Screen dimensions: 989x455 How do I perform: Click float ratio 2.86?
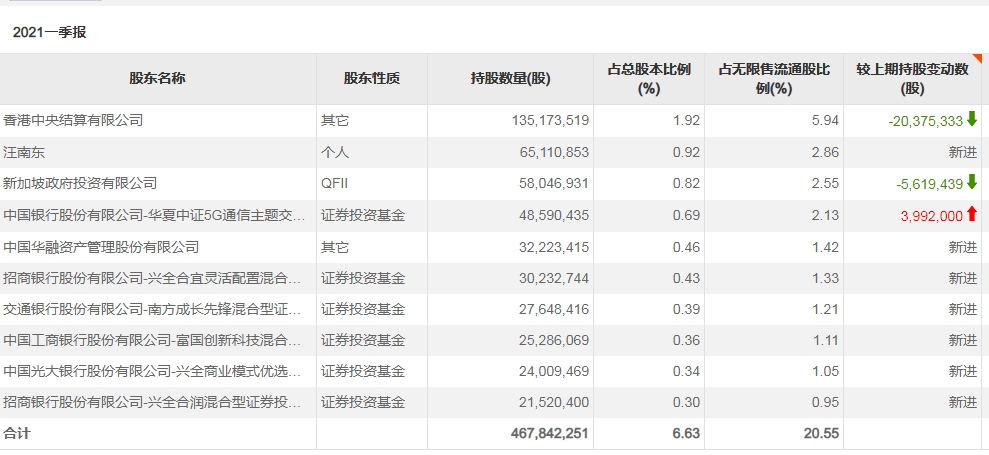pyautogui.click(x=826, y=152)
